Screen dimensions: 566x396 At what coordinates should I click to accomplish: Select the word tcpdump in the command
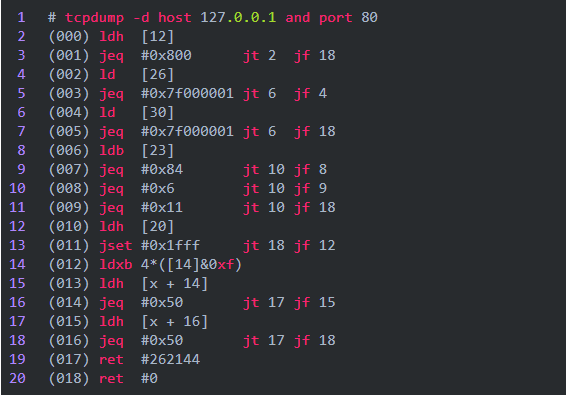pyautogui.click(x=94, y=17)
